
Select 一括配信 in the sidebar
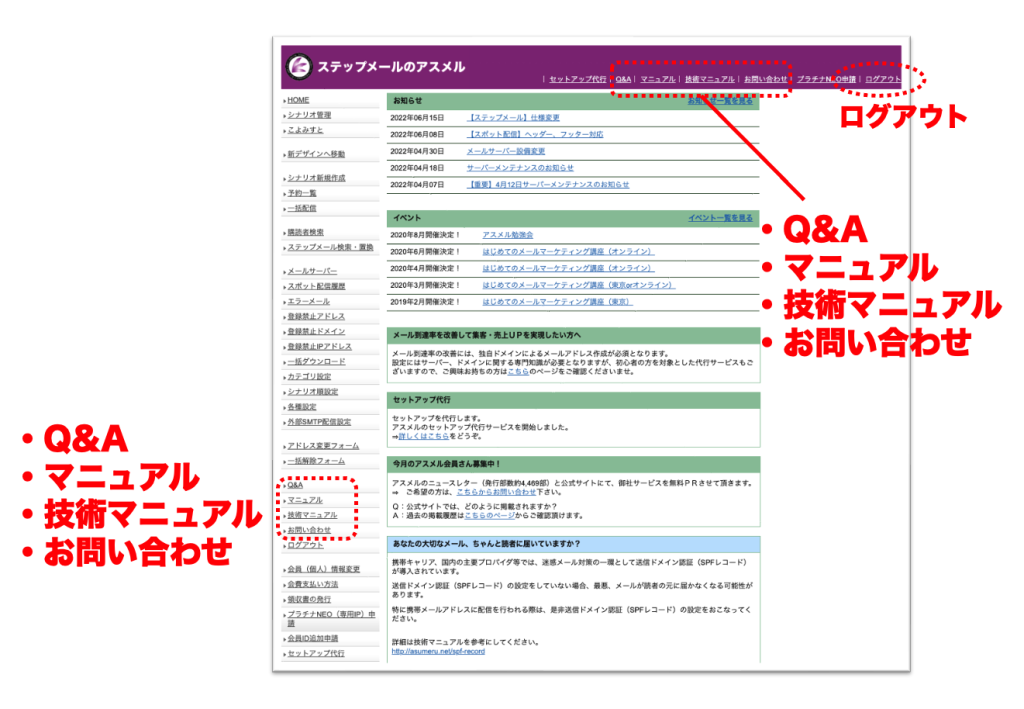point(302,208)
